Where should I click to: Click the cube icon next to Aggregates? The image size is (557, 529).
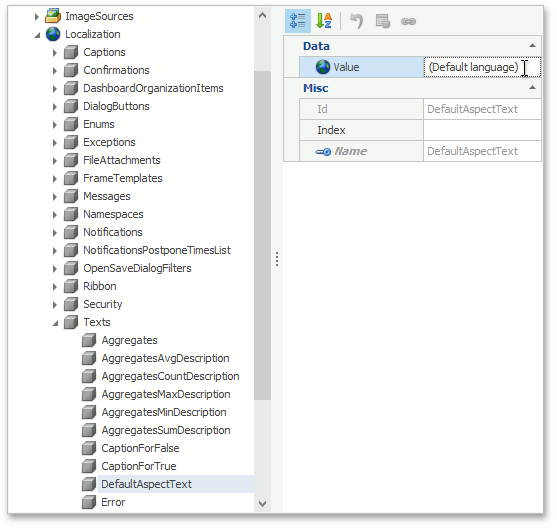pyautogui.click(x=89, y=340)
